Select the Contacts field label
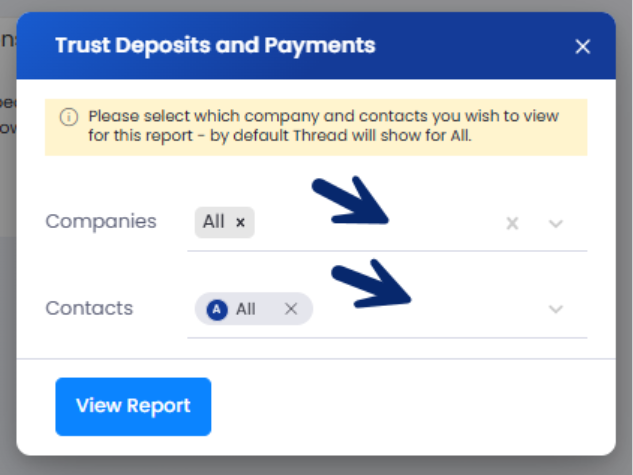This screenshot has width=633, height=475. tap(89, 308)
